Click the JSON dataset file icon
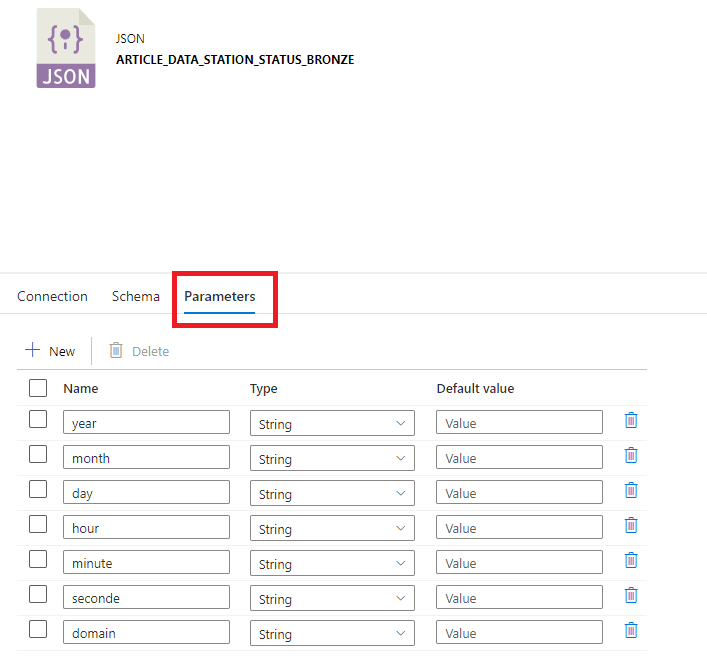Image resolution: width=707 pixels, height=667 pixels. (x=66, y=48)
